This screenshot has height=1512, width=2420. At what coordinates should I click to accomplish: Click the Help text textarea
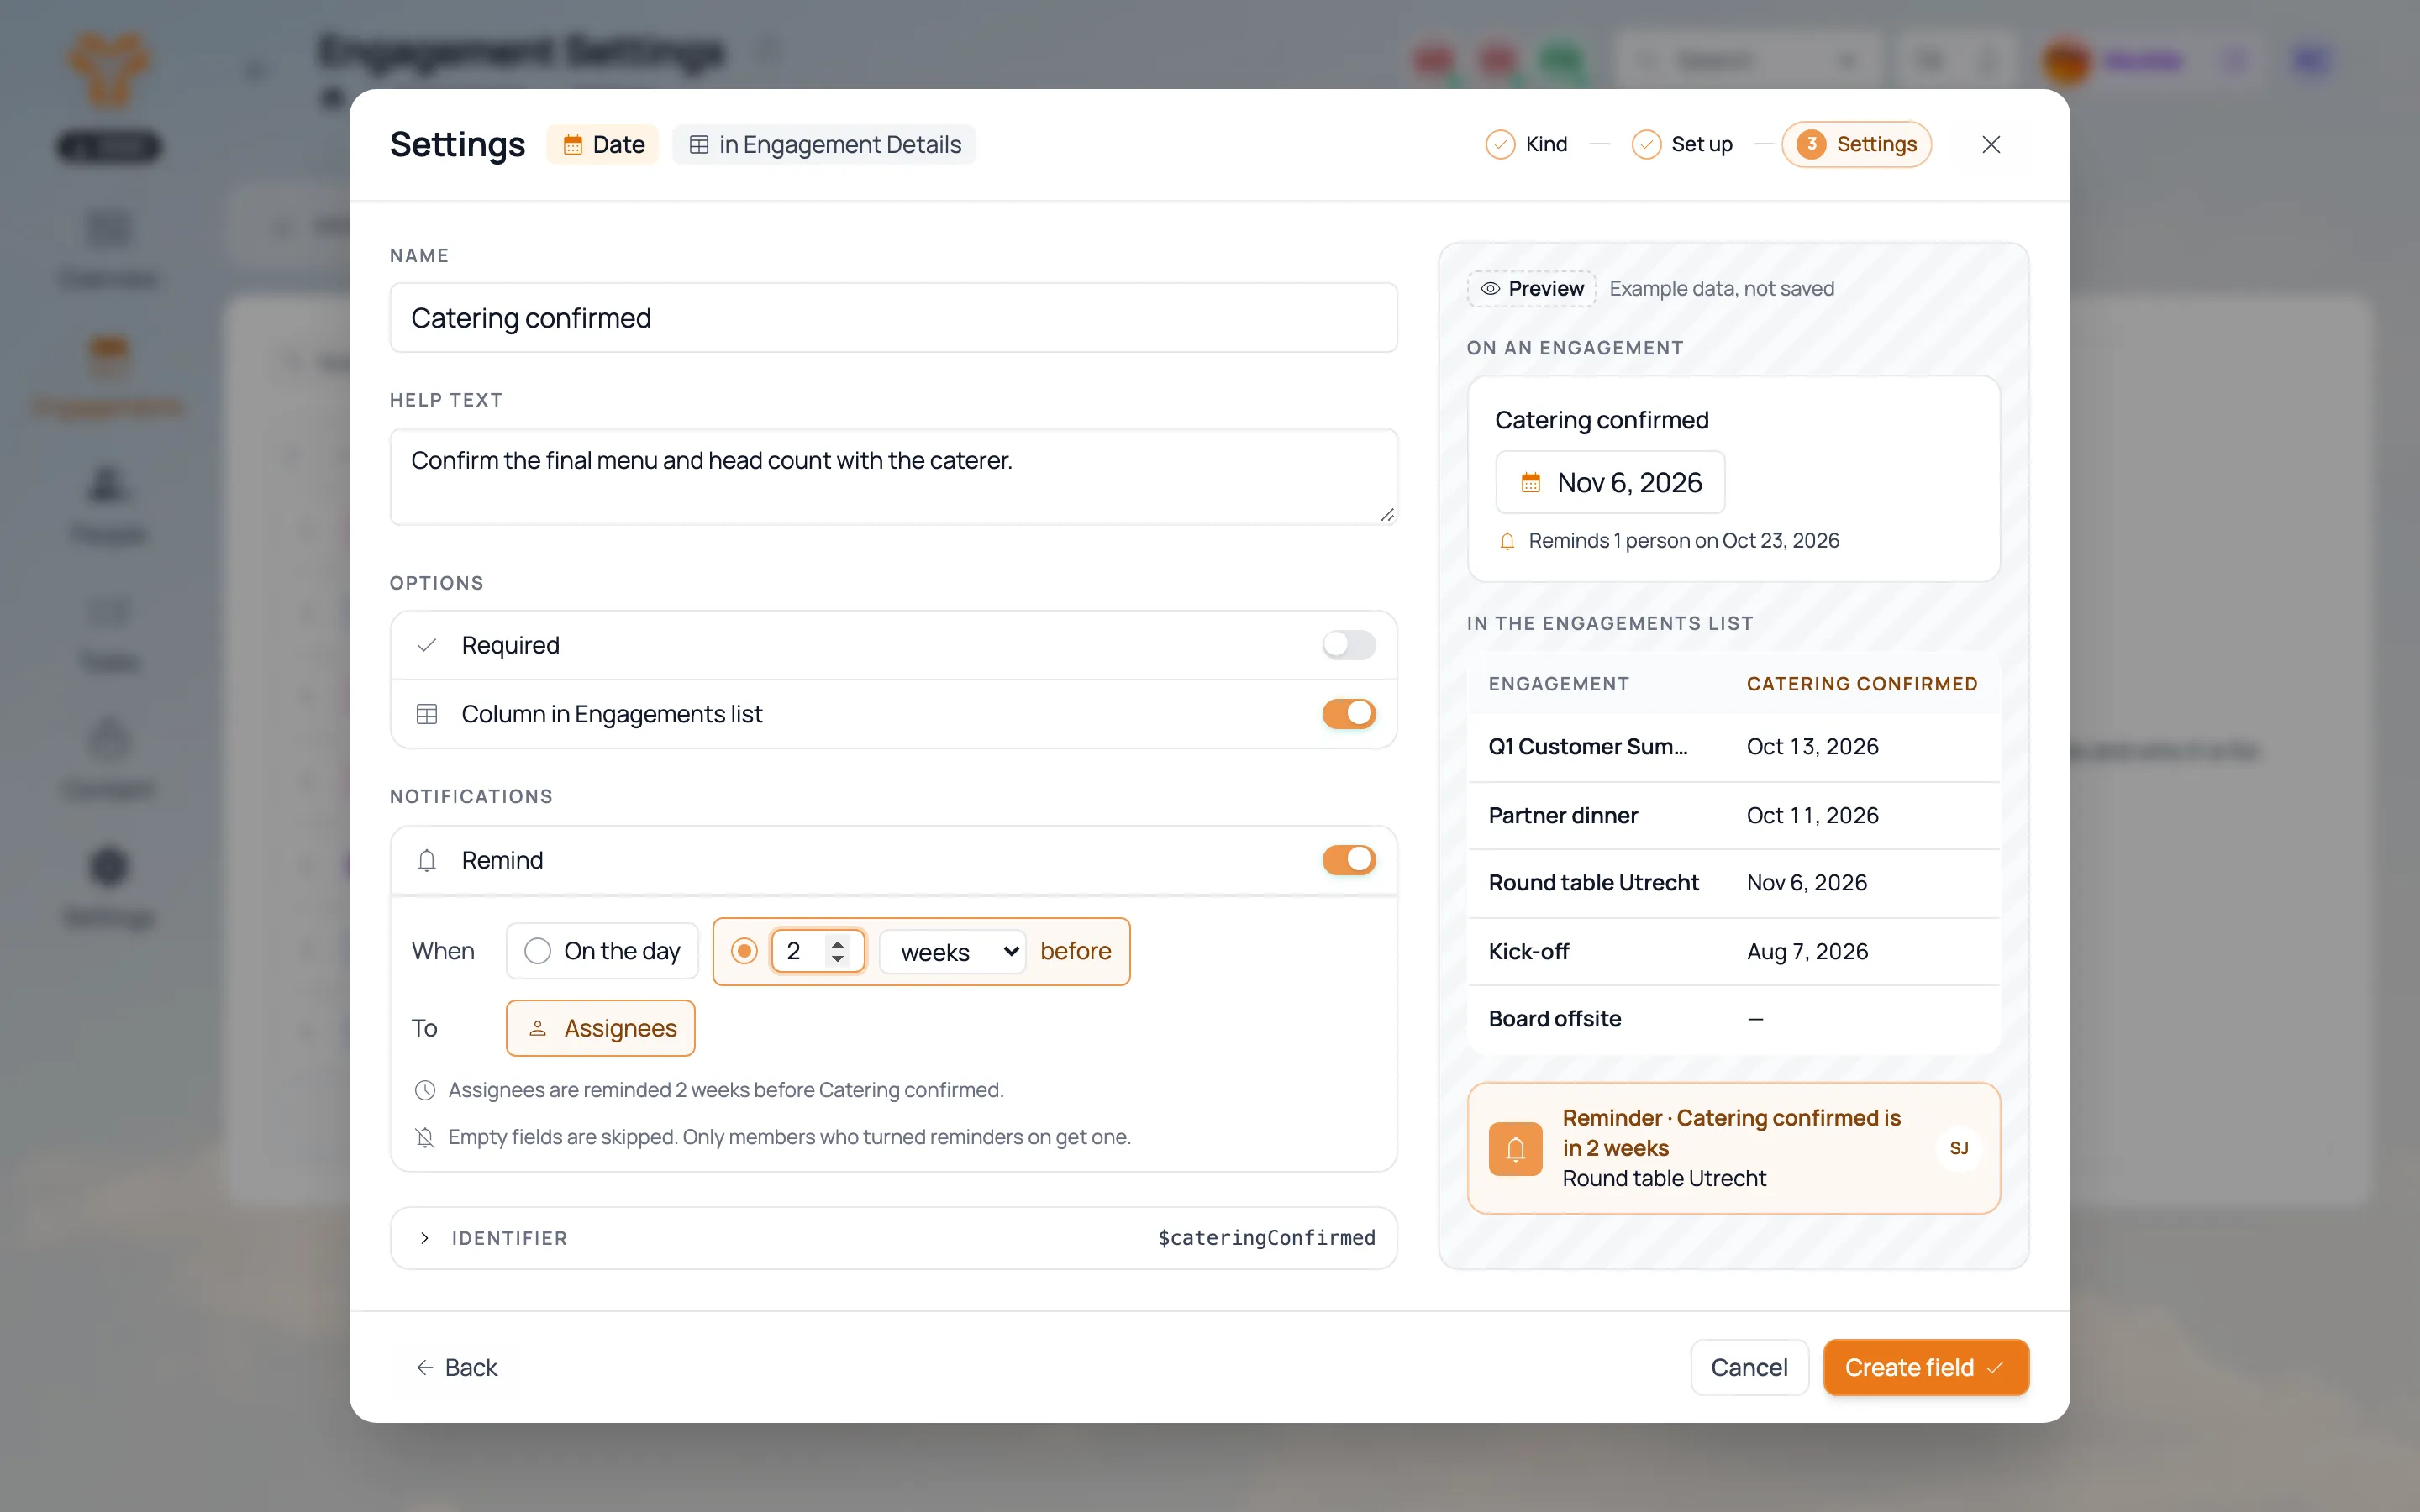point(893,477)
